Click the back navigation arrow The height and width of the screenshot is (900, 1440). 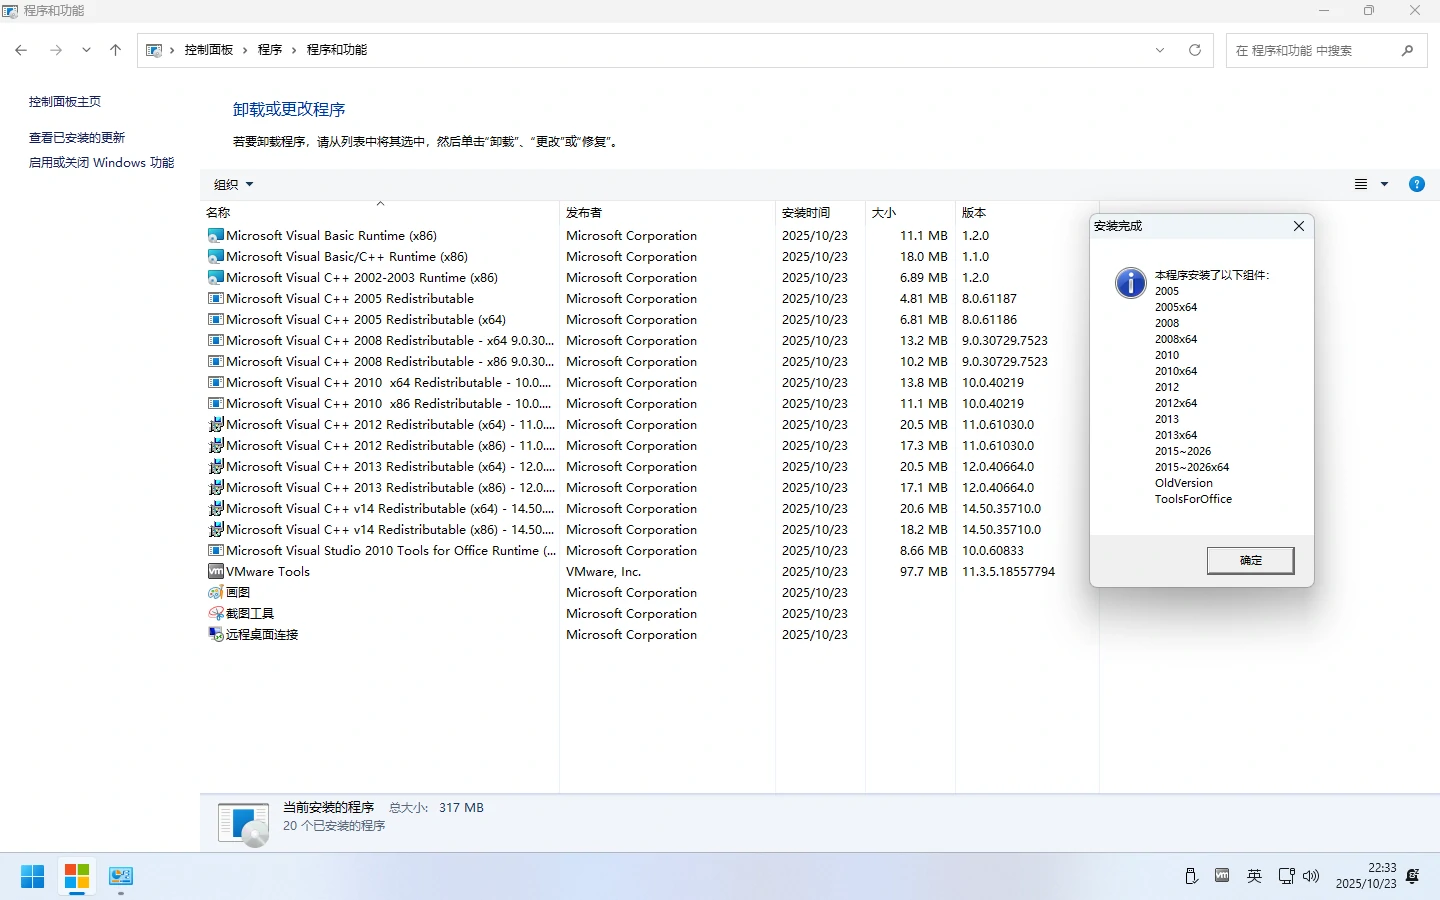[x=21, y=50]
